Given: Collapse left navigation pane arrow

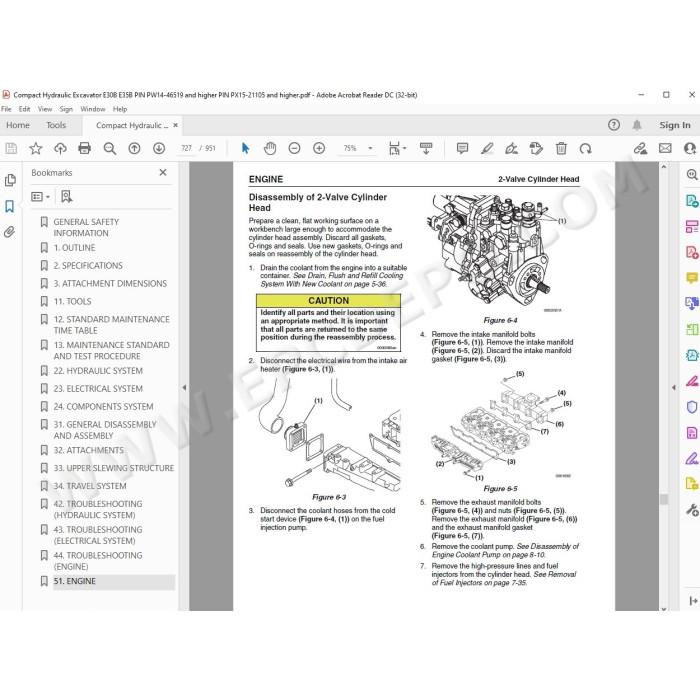Looking at the screenshot, I should tap(184, 388).
